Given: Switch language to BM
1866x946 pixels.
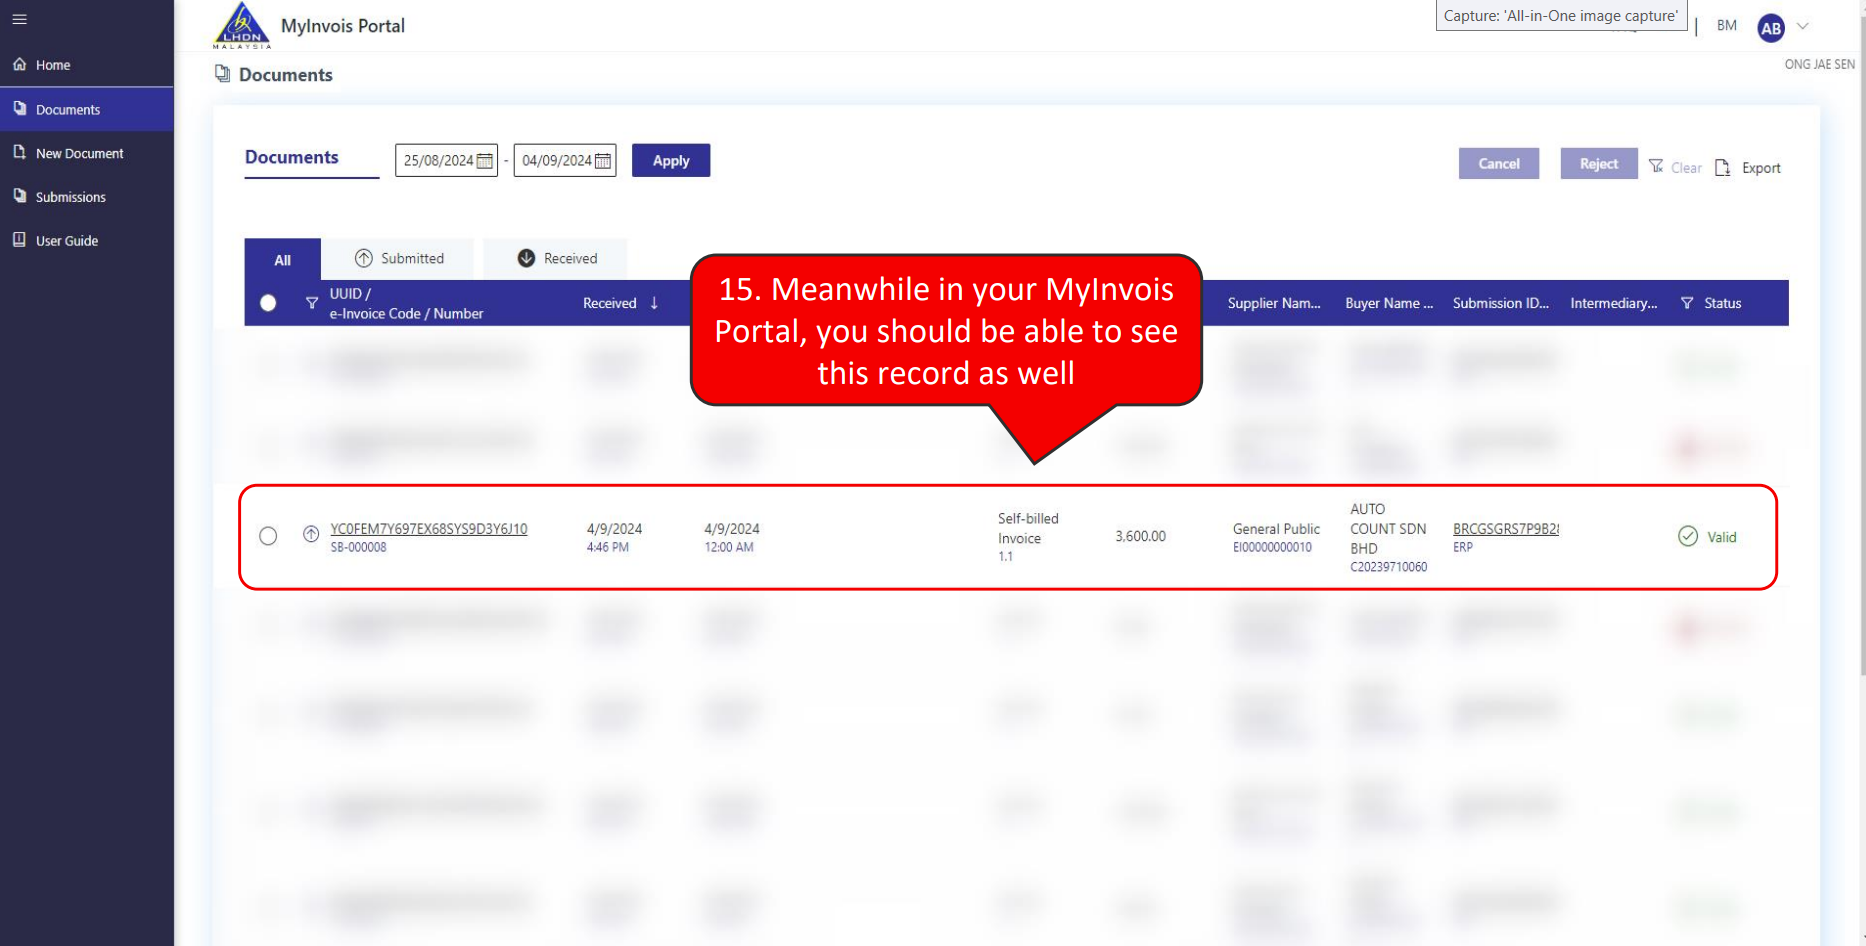Looking at the screenshot, I should 1726,26.
